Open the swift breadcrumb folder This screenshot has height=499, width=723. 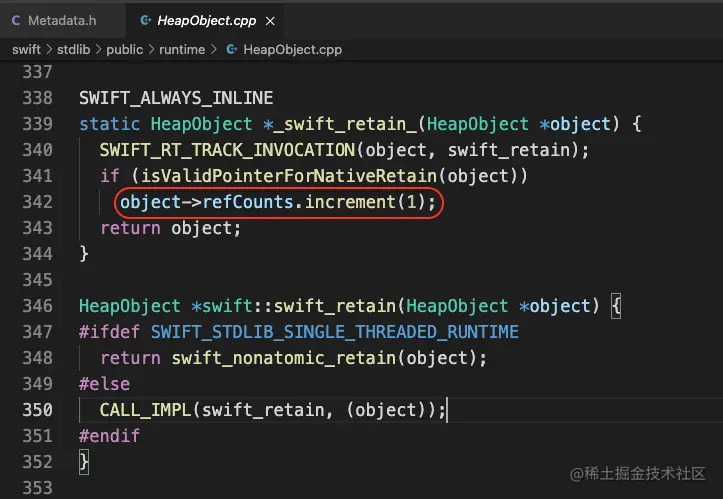(x=26, y=49)
